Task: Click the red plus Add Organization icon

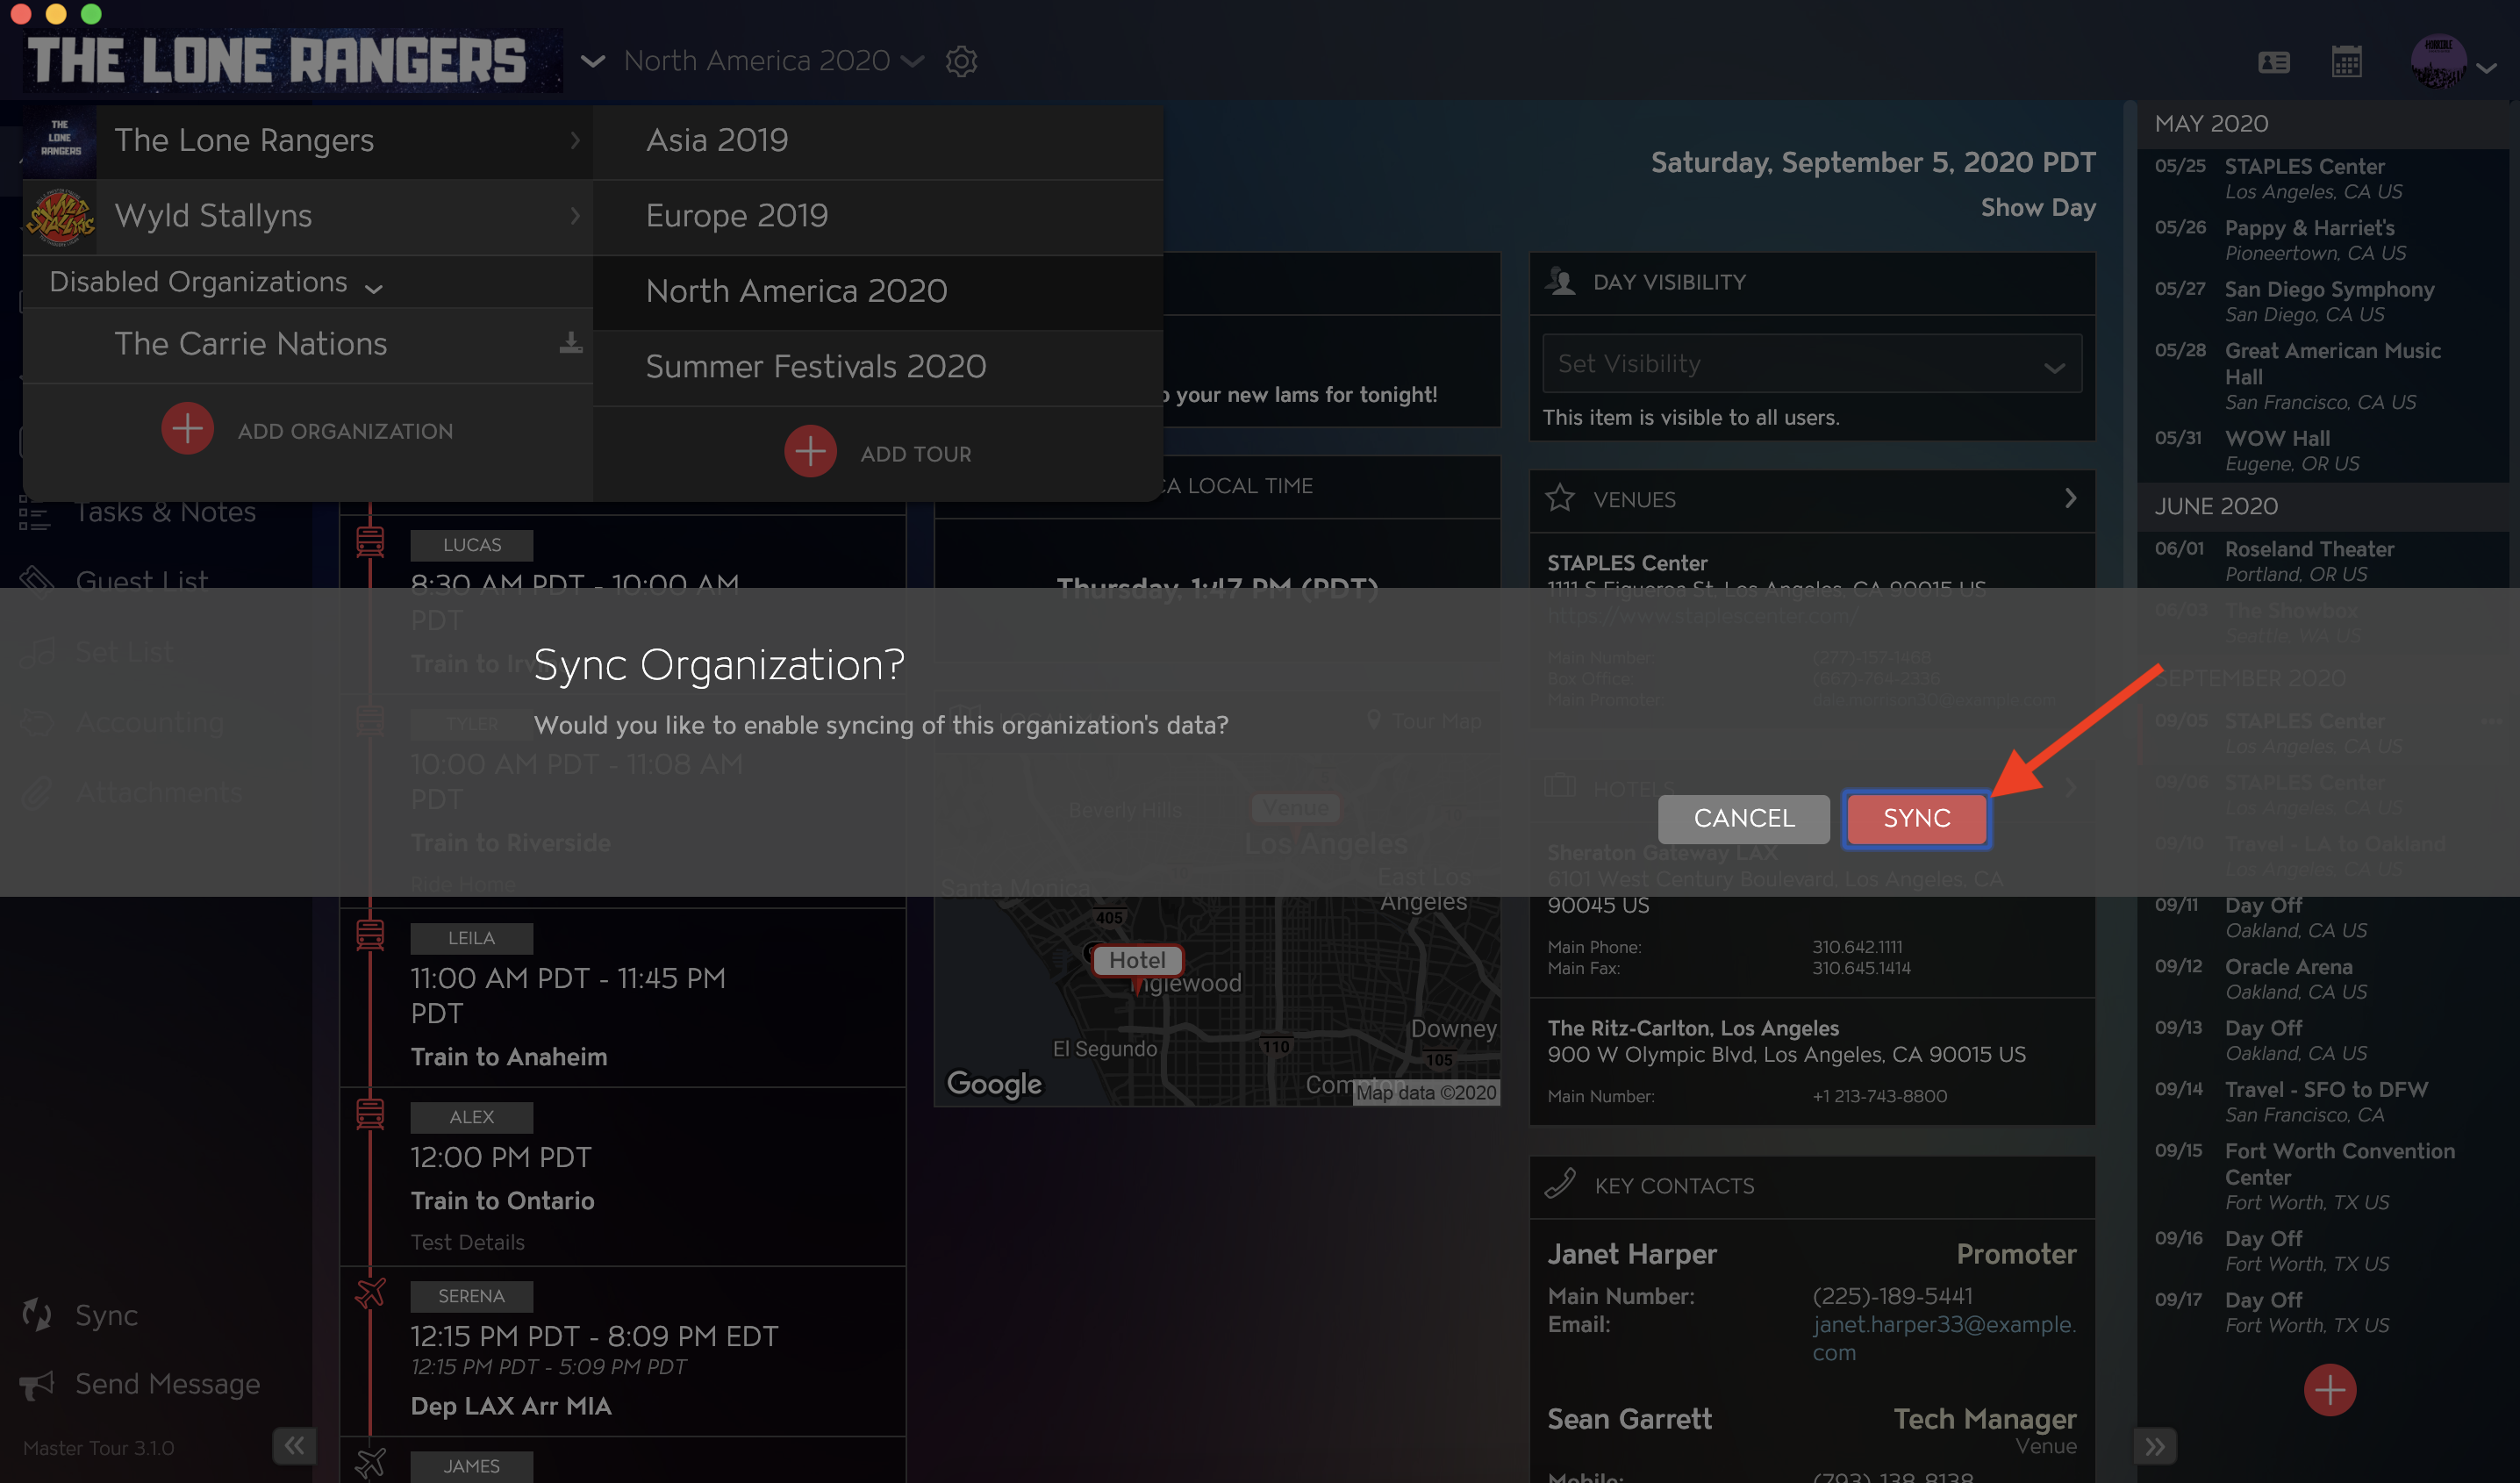Action: [187, 429]
